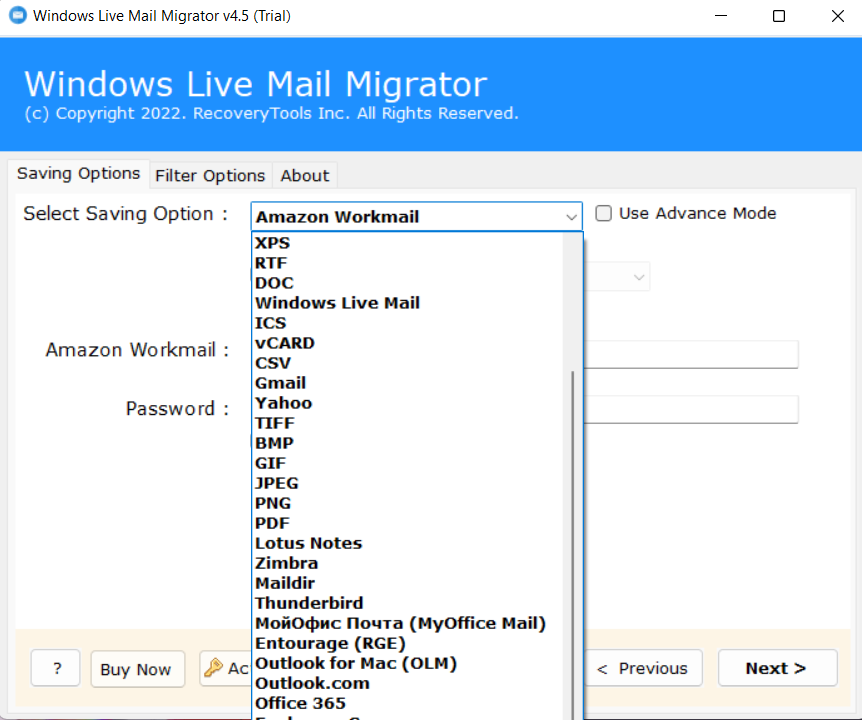Click the key icon on Activate button
This screenshot has height=720, width=862.
[213, 668]
